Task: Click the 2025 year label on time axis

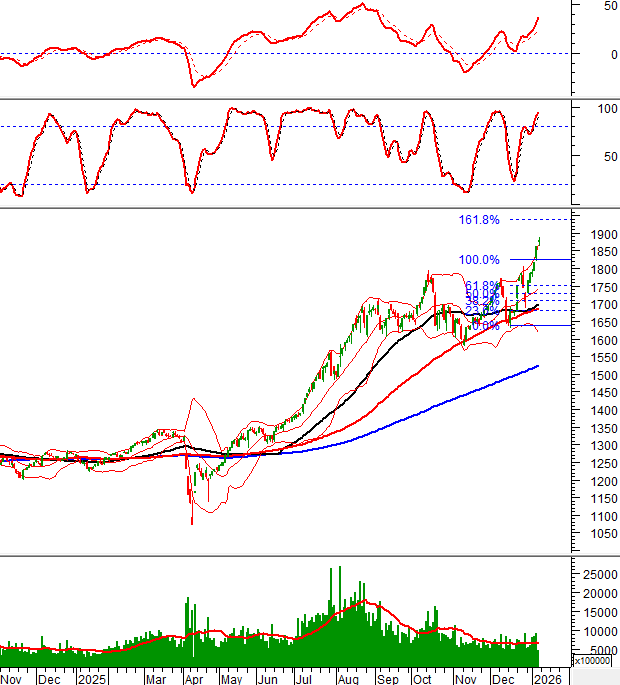Action: pos(91,678)
